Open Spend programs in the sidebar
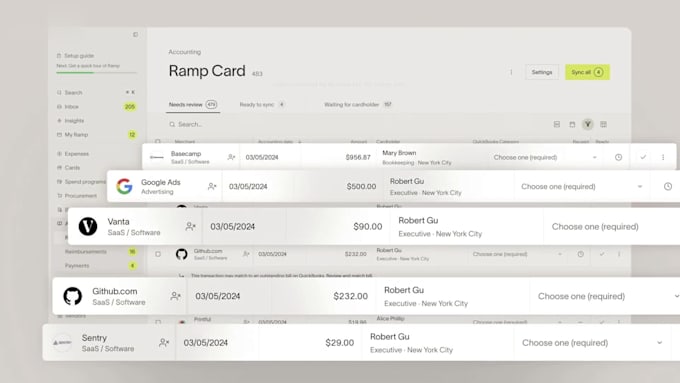Image resolution: width=680 pixels, height=383 pixels. (x=81, y=182)
